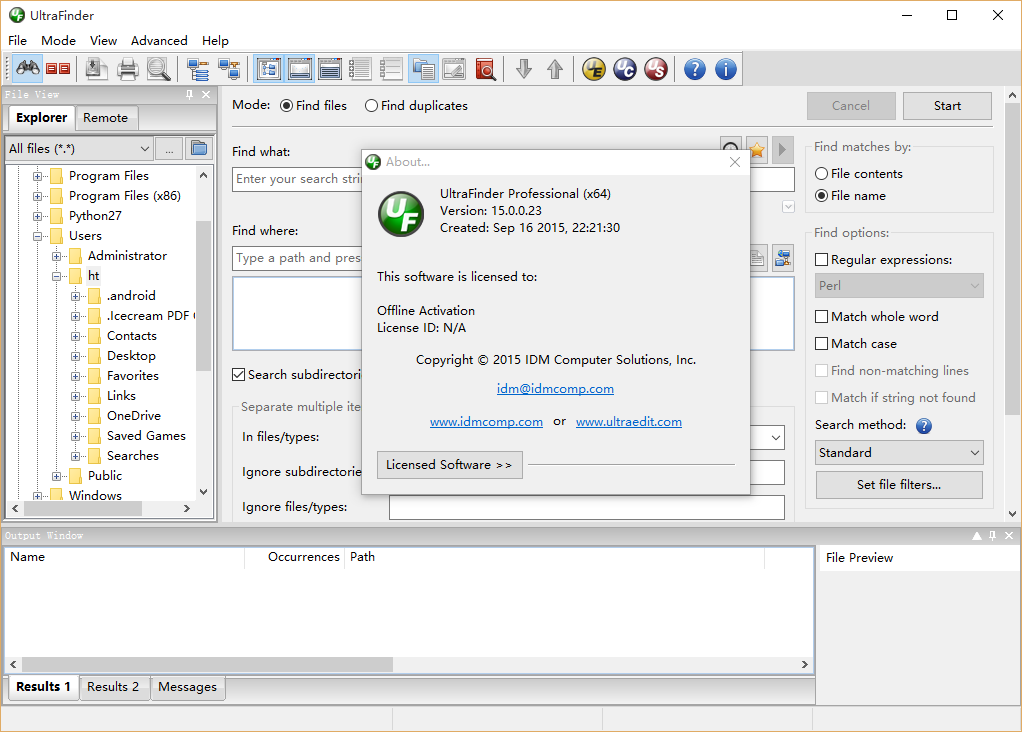Screen dimensions: 1022x732
Task: Choose File contents matching option
Action: (x=822, y=174)
